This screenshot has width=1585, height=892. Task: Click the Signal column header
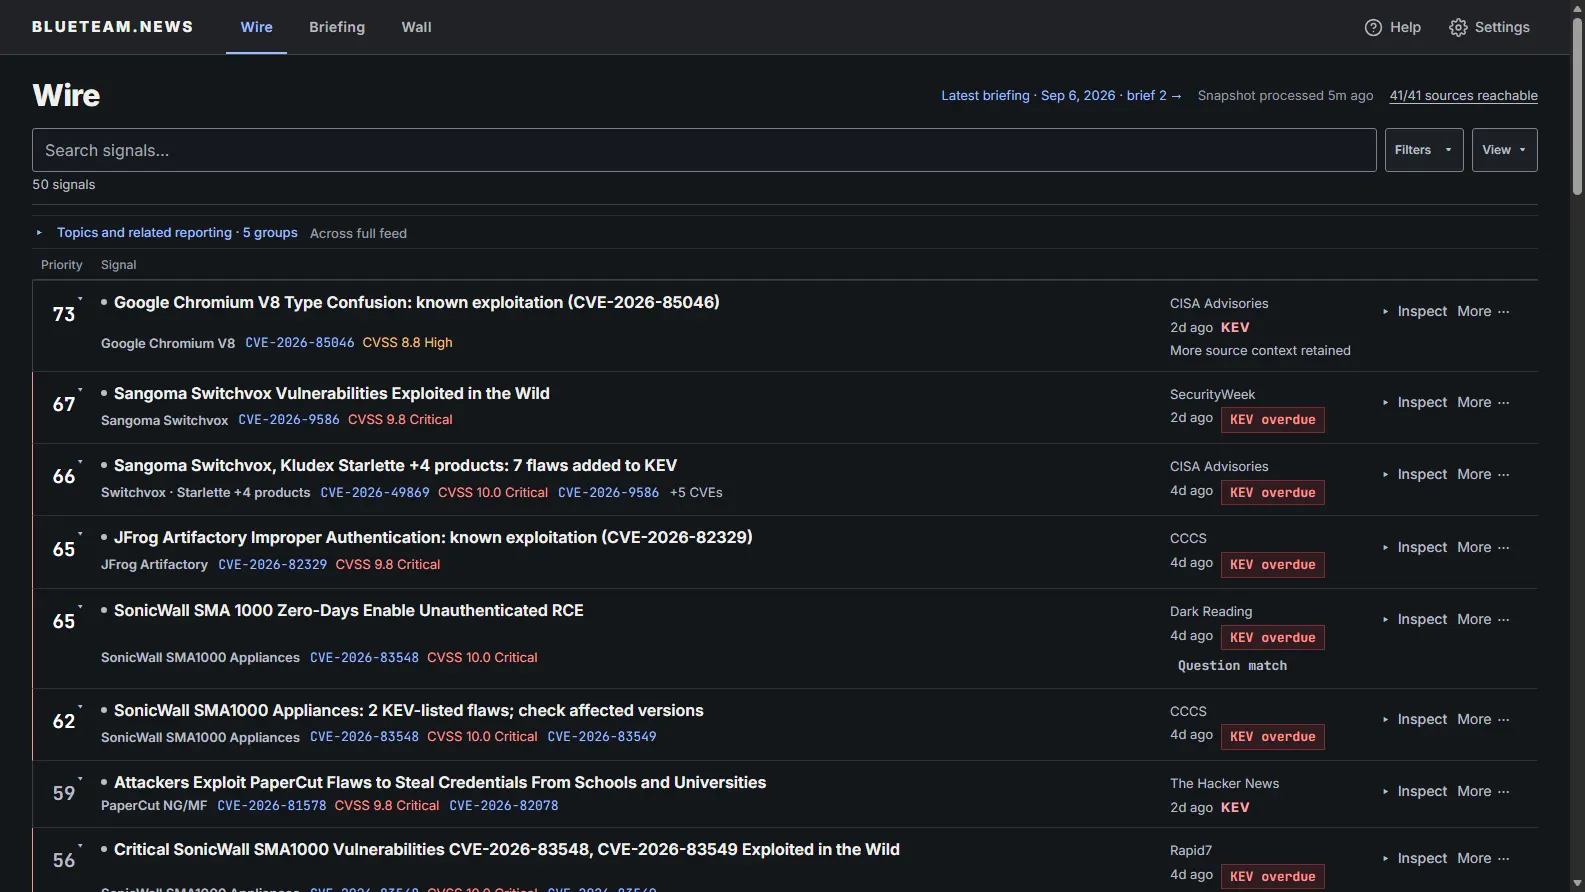coord(118,265)
